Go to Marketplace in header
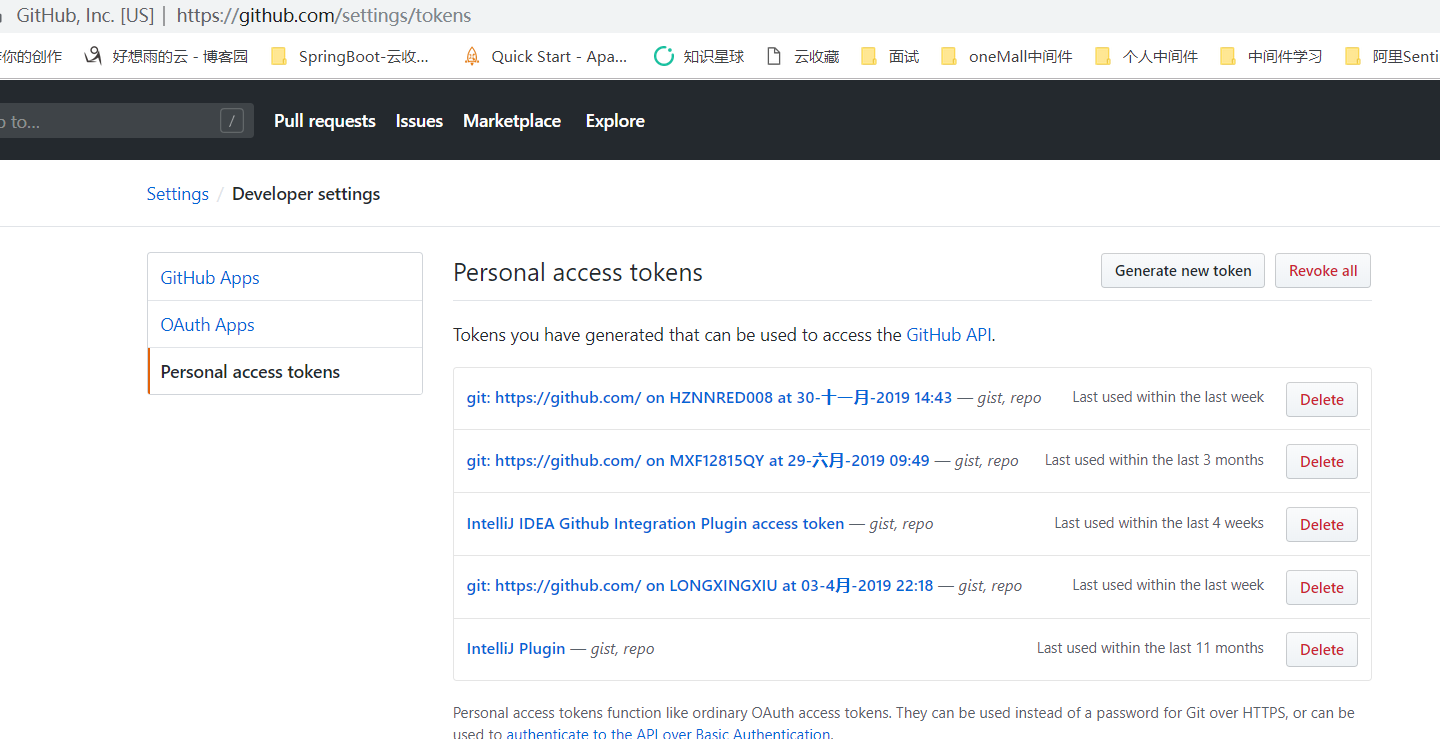The width and height of the screenshot is (1440, 739). (x=512, y=121)
